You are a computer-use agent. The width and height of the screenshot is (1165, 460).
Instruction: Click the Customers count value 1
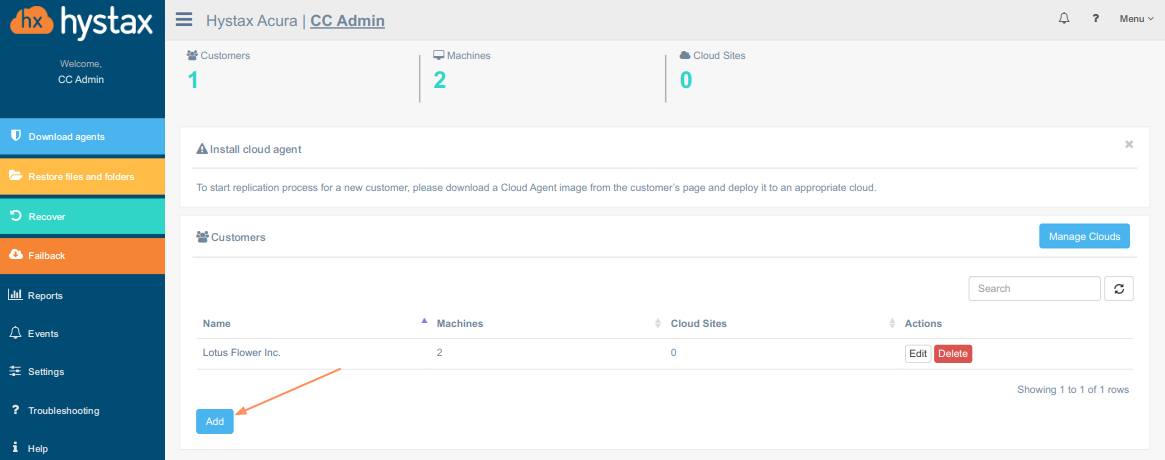click(193, 80)
